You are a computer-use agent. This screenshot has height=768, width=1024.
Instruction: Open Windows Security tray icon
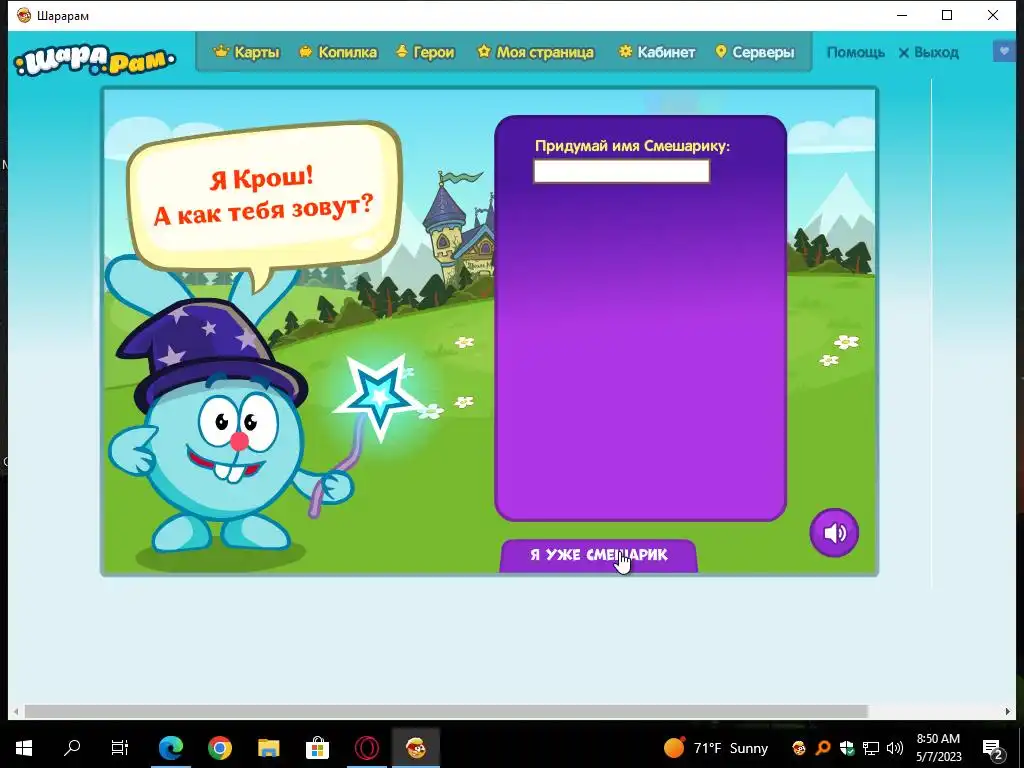coord(847,748)
